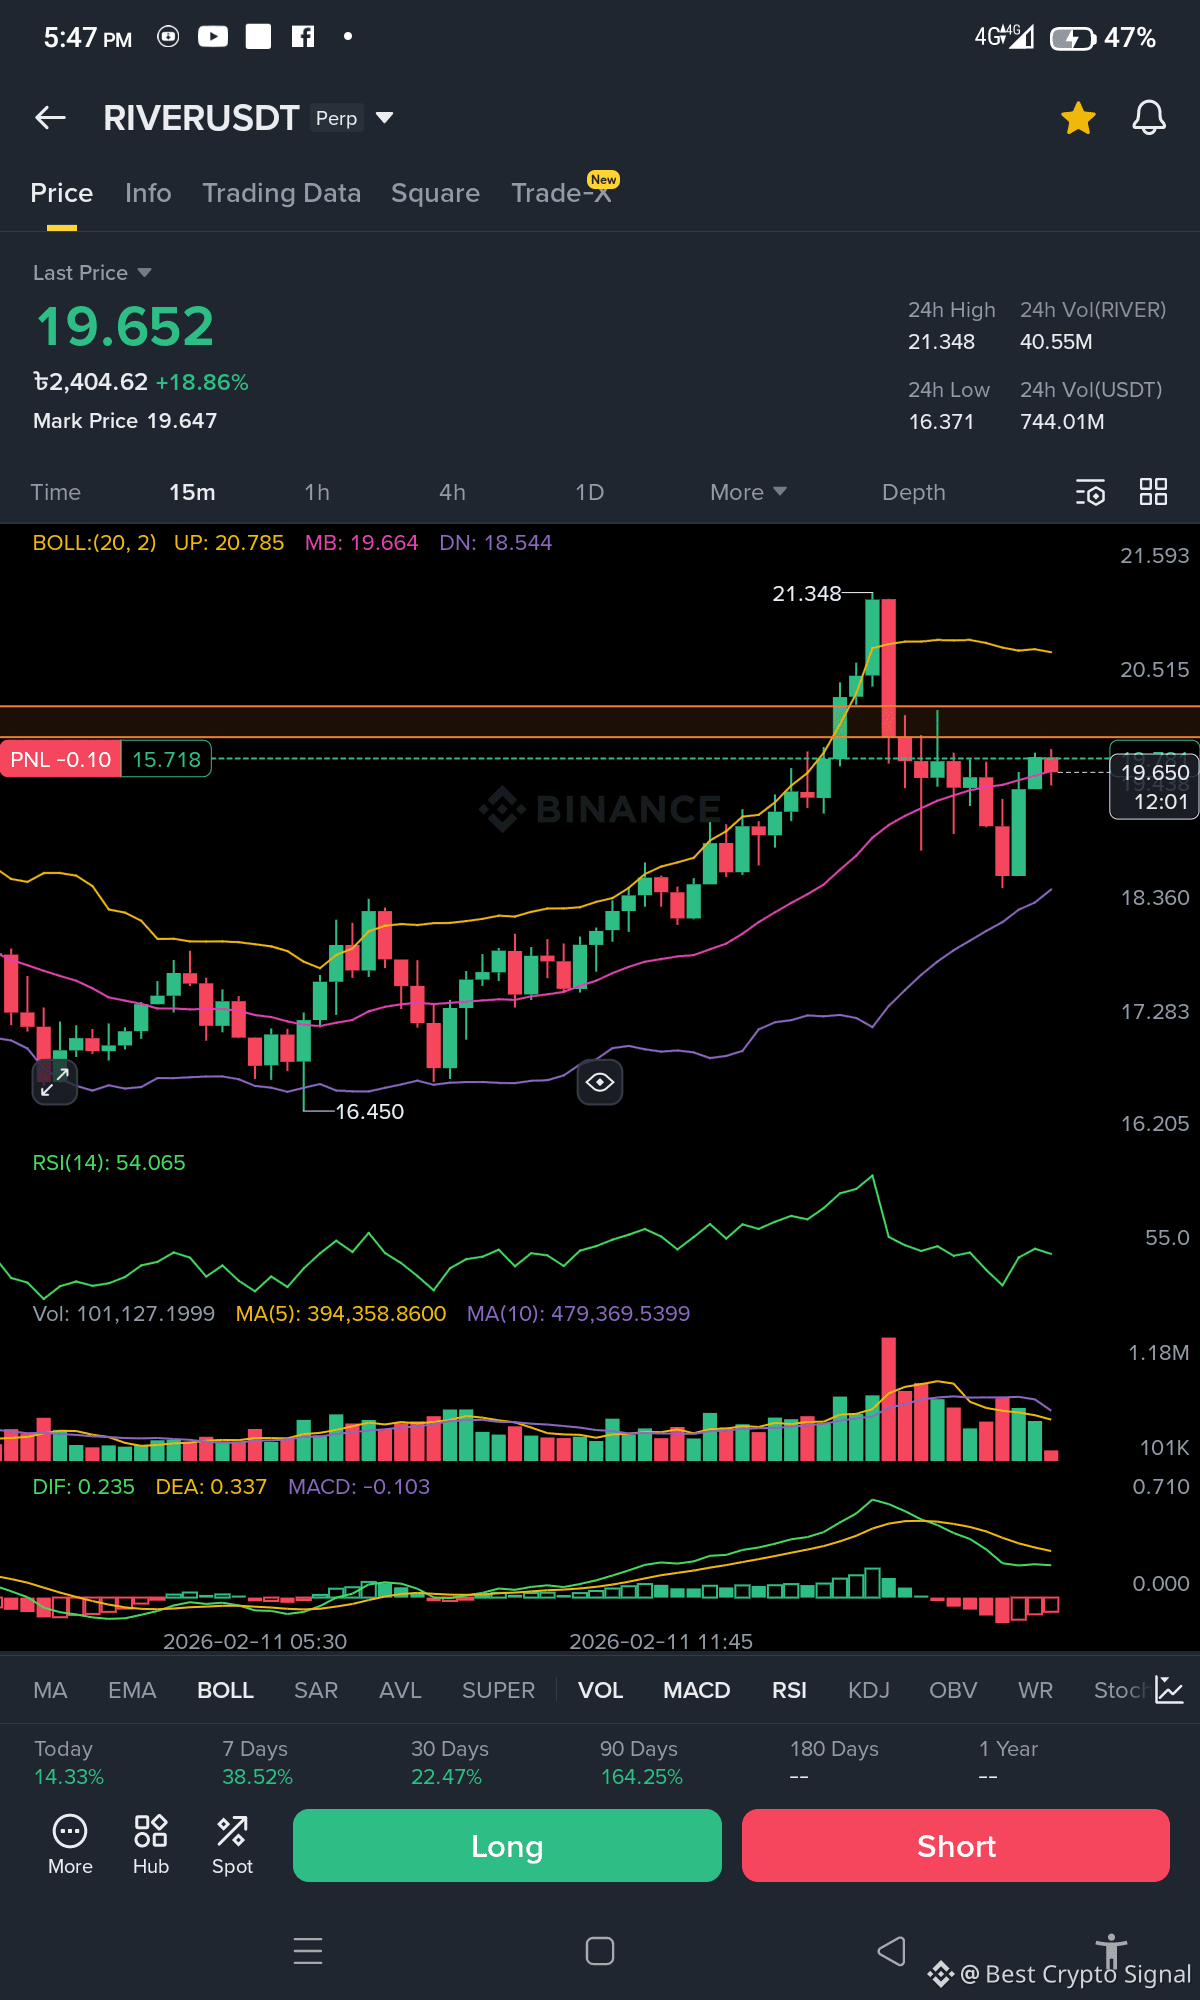Select the 1h interval
Screen dimensions: 1200x2000
(317, 492)
